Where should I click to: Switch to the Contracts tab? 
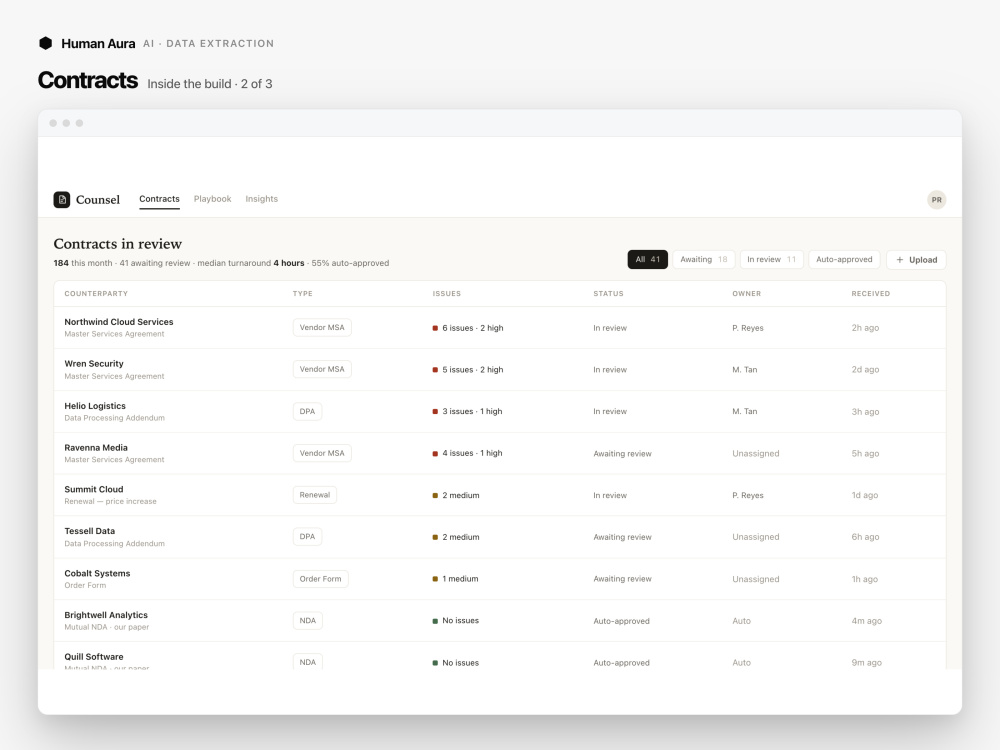[x=159, y=199]
